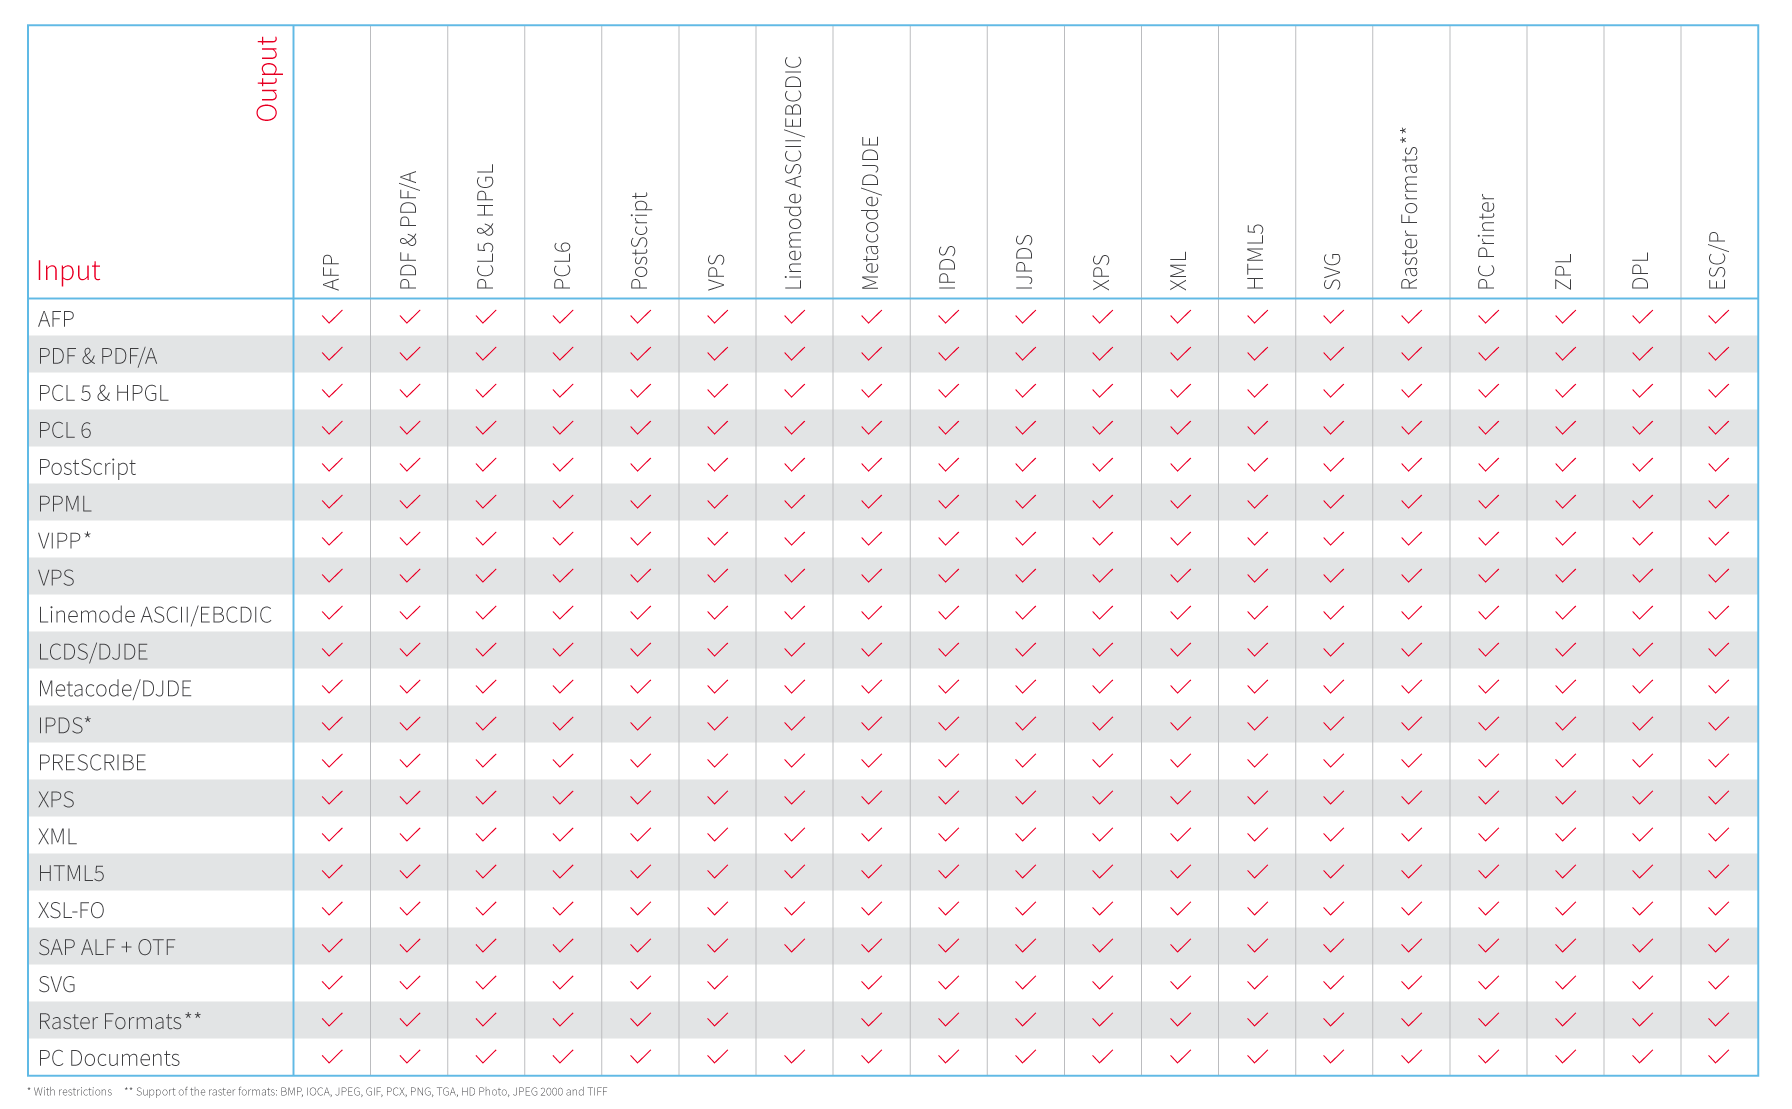Click the XML output column header
Screen dimensions: 1792x1109
click(1180, 272)
